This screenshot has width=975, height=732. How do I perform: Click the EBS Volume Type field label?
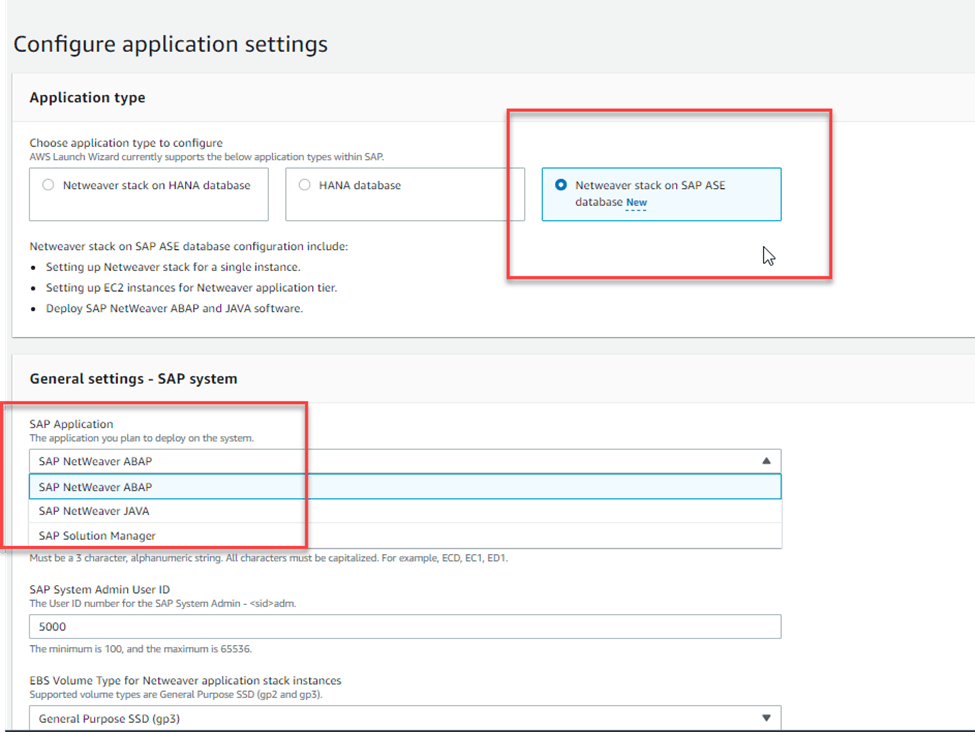pyautogui.click(x=185, y=680)
